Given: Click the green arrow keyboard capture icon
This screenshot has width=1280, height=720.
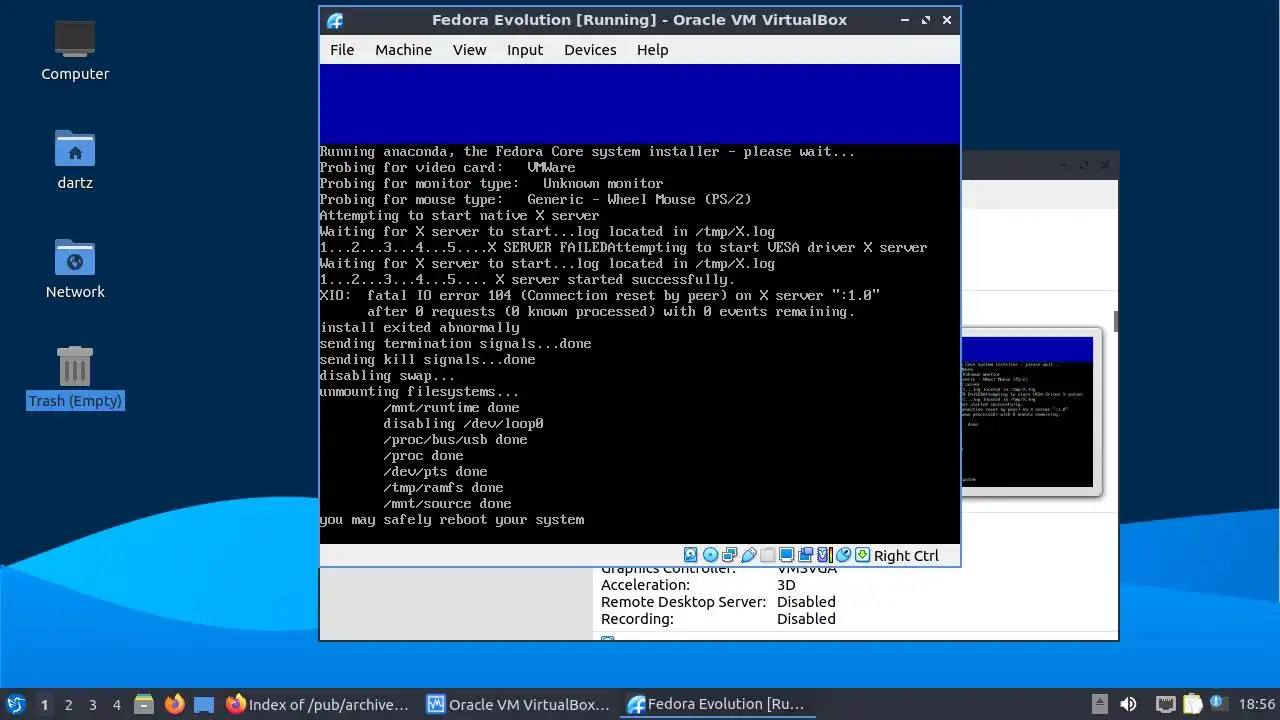Looking at the screenshot, I should (x=862, y=555).
